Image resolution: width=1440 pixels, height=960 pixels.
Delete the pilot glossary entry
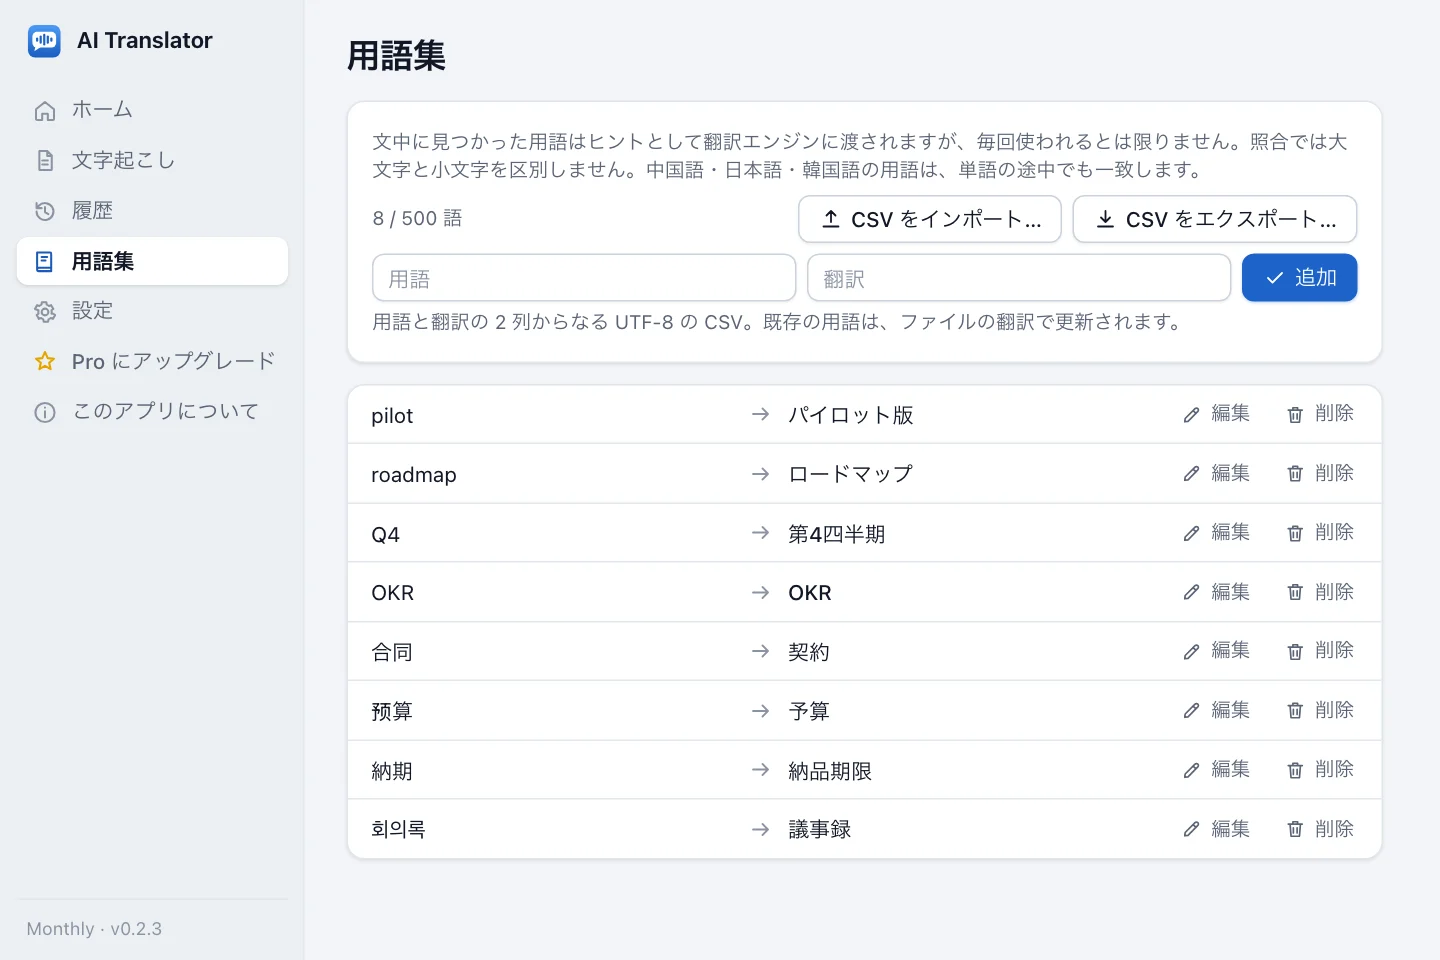(x=1320, y=414)
